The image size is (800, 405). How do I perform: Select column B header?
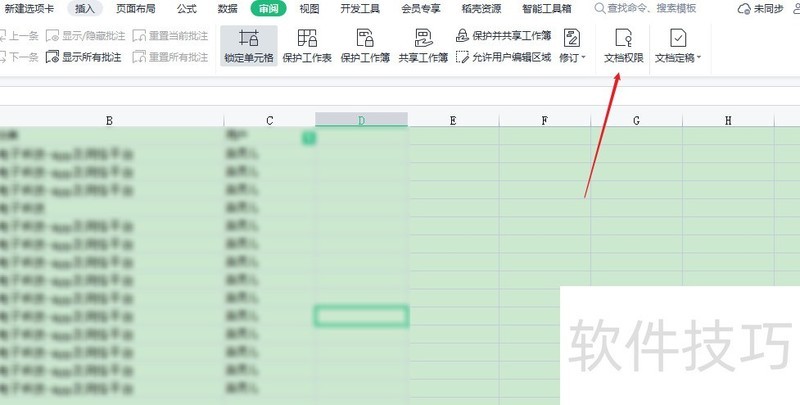(109, 120)
